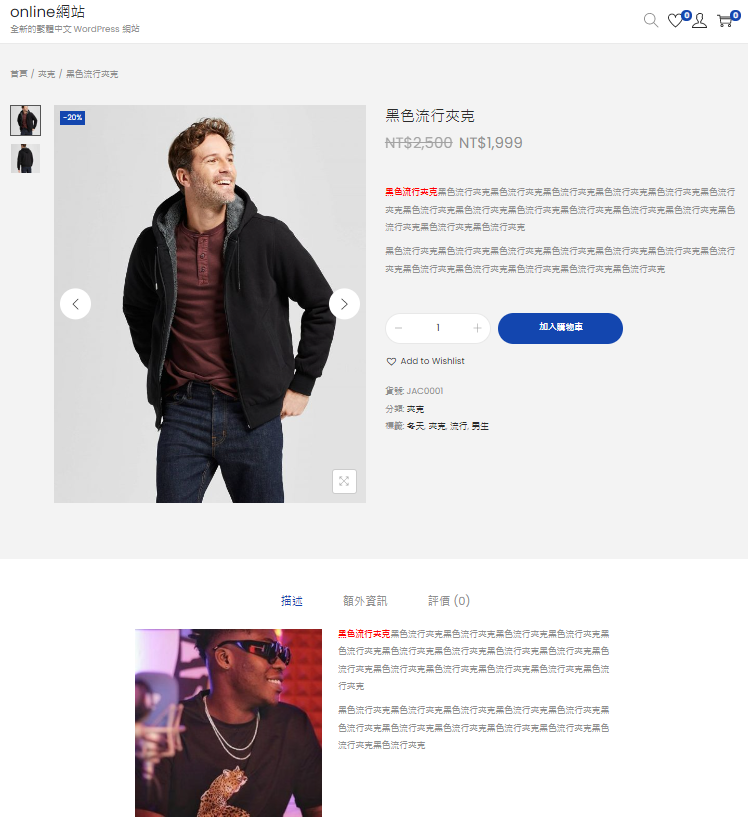Switch to the 額外資訊 tab

(365, 601)
